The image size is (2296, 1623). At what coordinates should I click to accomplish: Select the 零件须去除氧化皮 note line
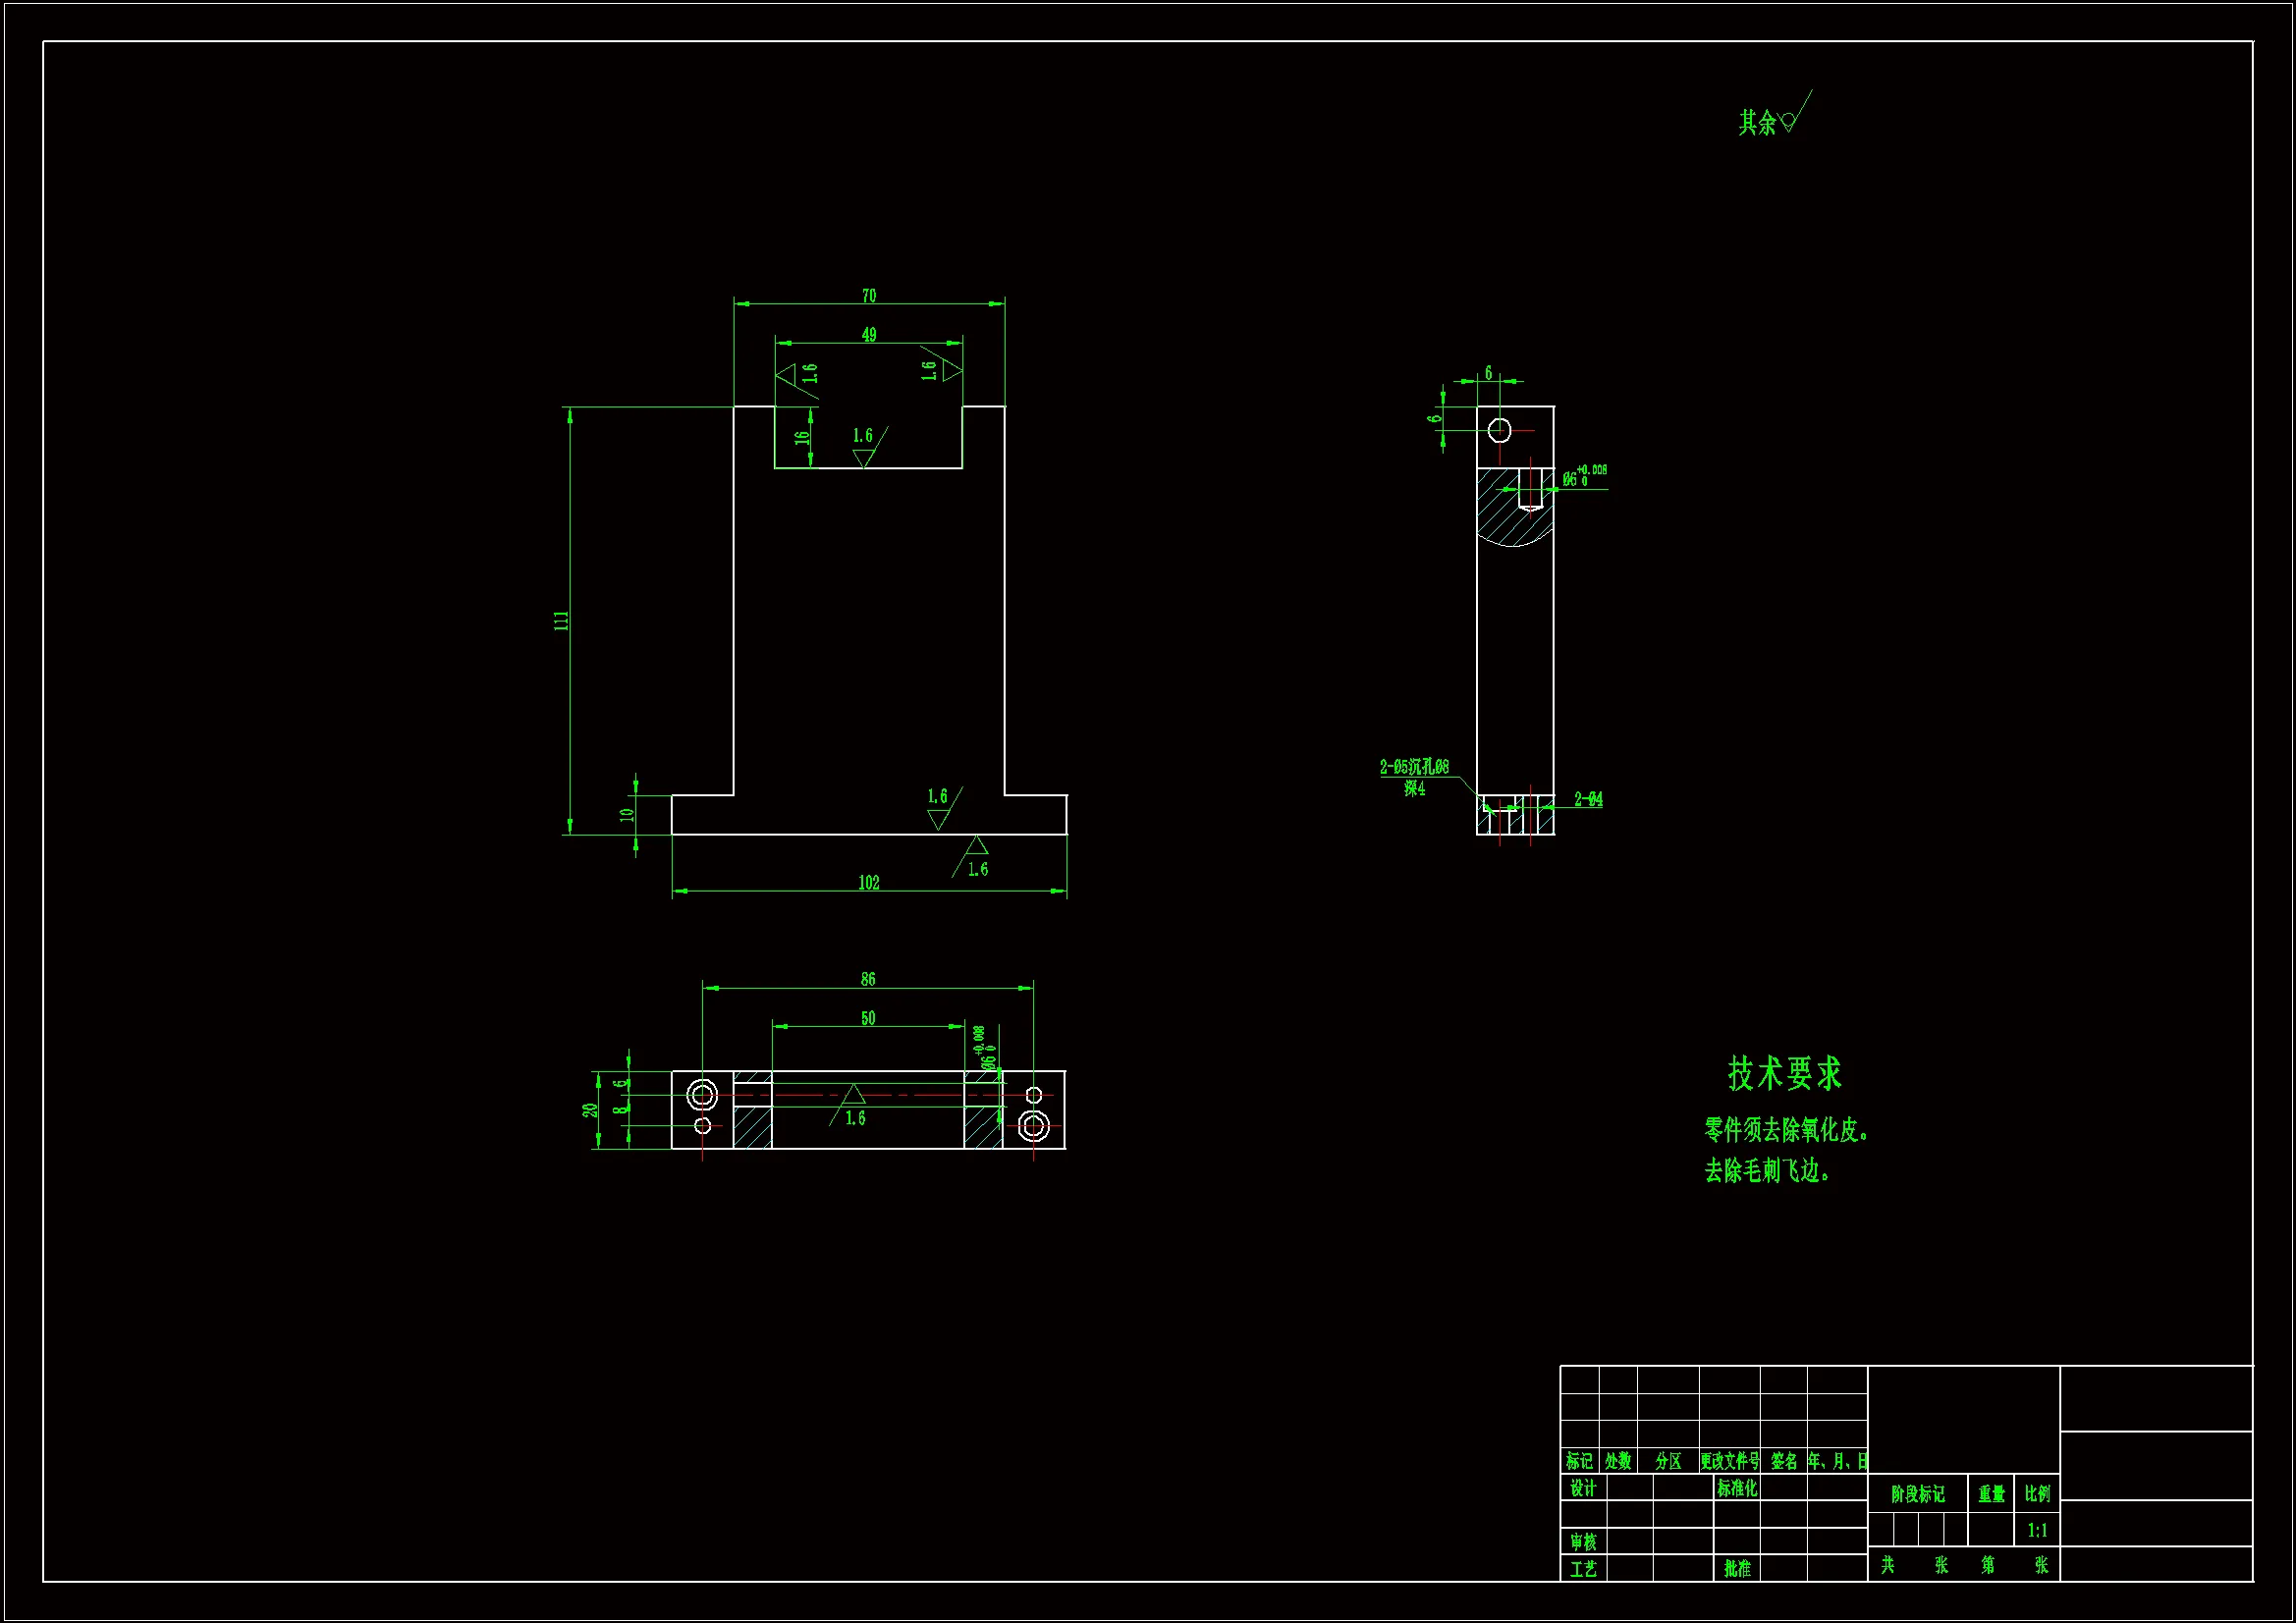click(1786, 1130)
